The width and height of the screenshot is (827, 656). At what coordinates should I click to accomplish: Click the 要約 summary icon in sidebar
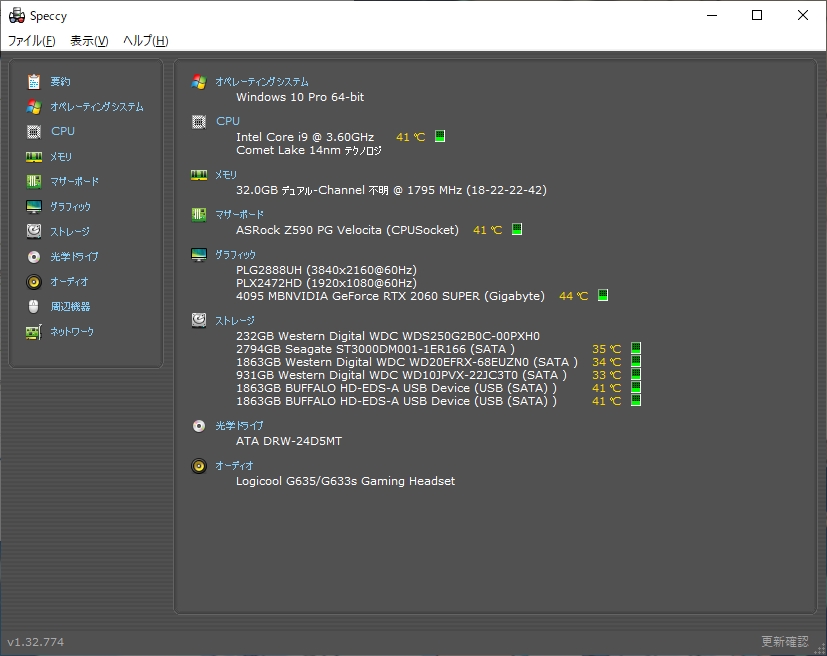34,81
